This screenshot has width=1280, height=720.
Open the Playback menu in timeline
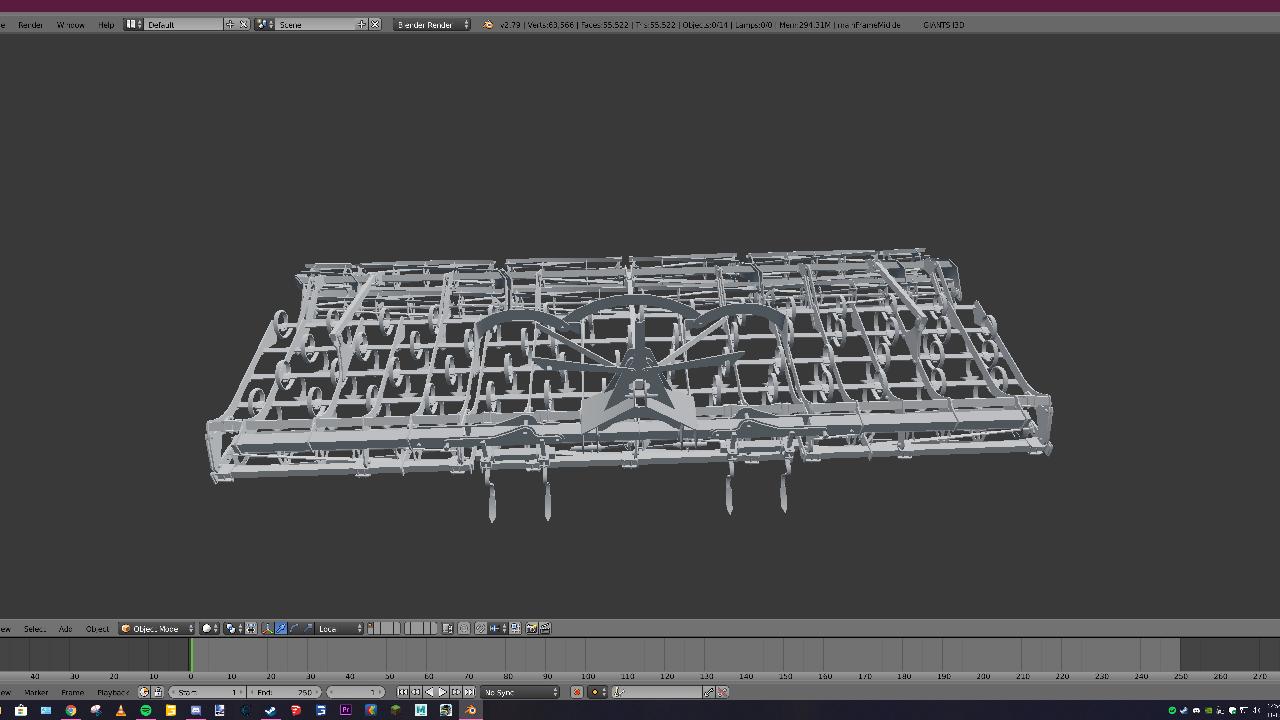pyautogui.click(x=113, y=692)
